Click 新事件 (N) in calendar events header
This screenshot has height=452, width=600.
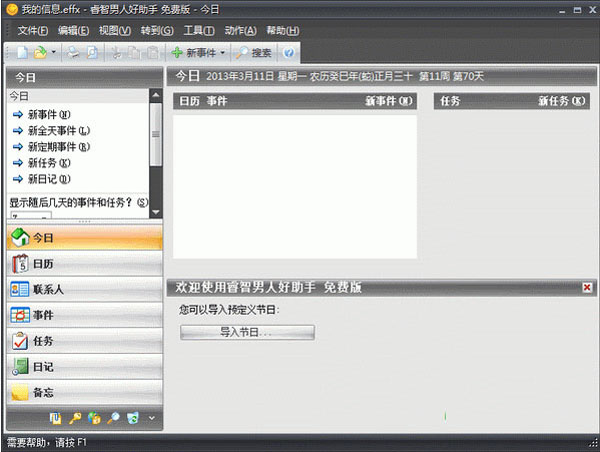coord(388,101)
